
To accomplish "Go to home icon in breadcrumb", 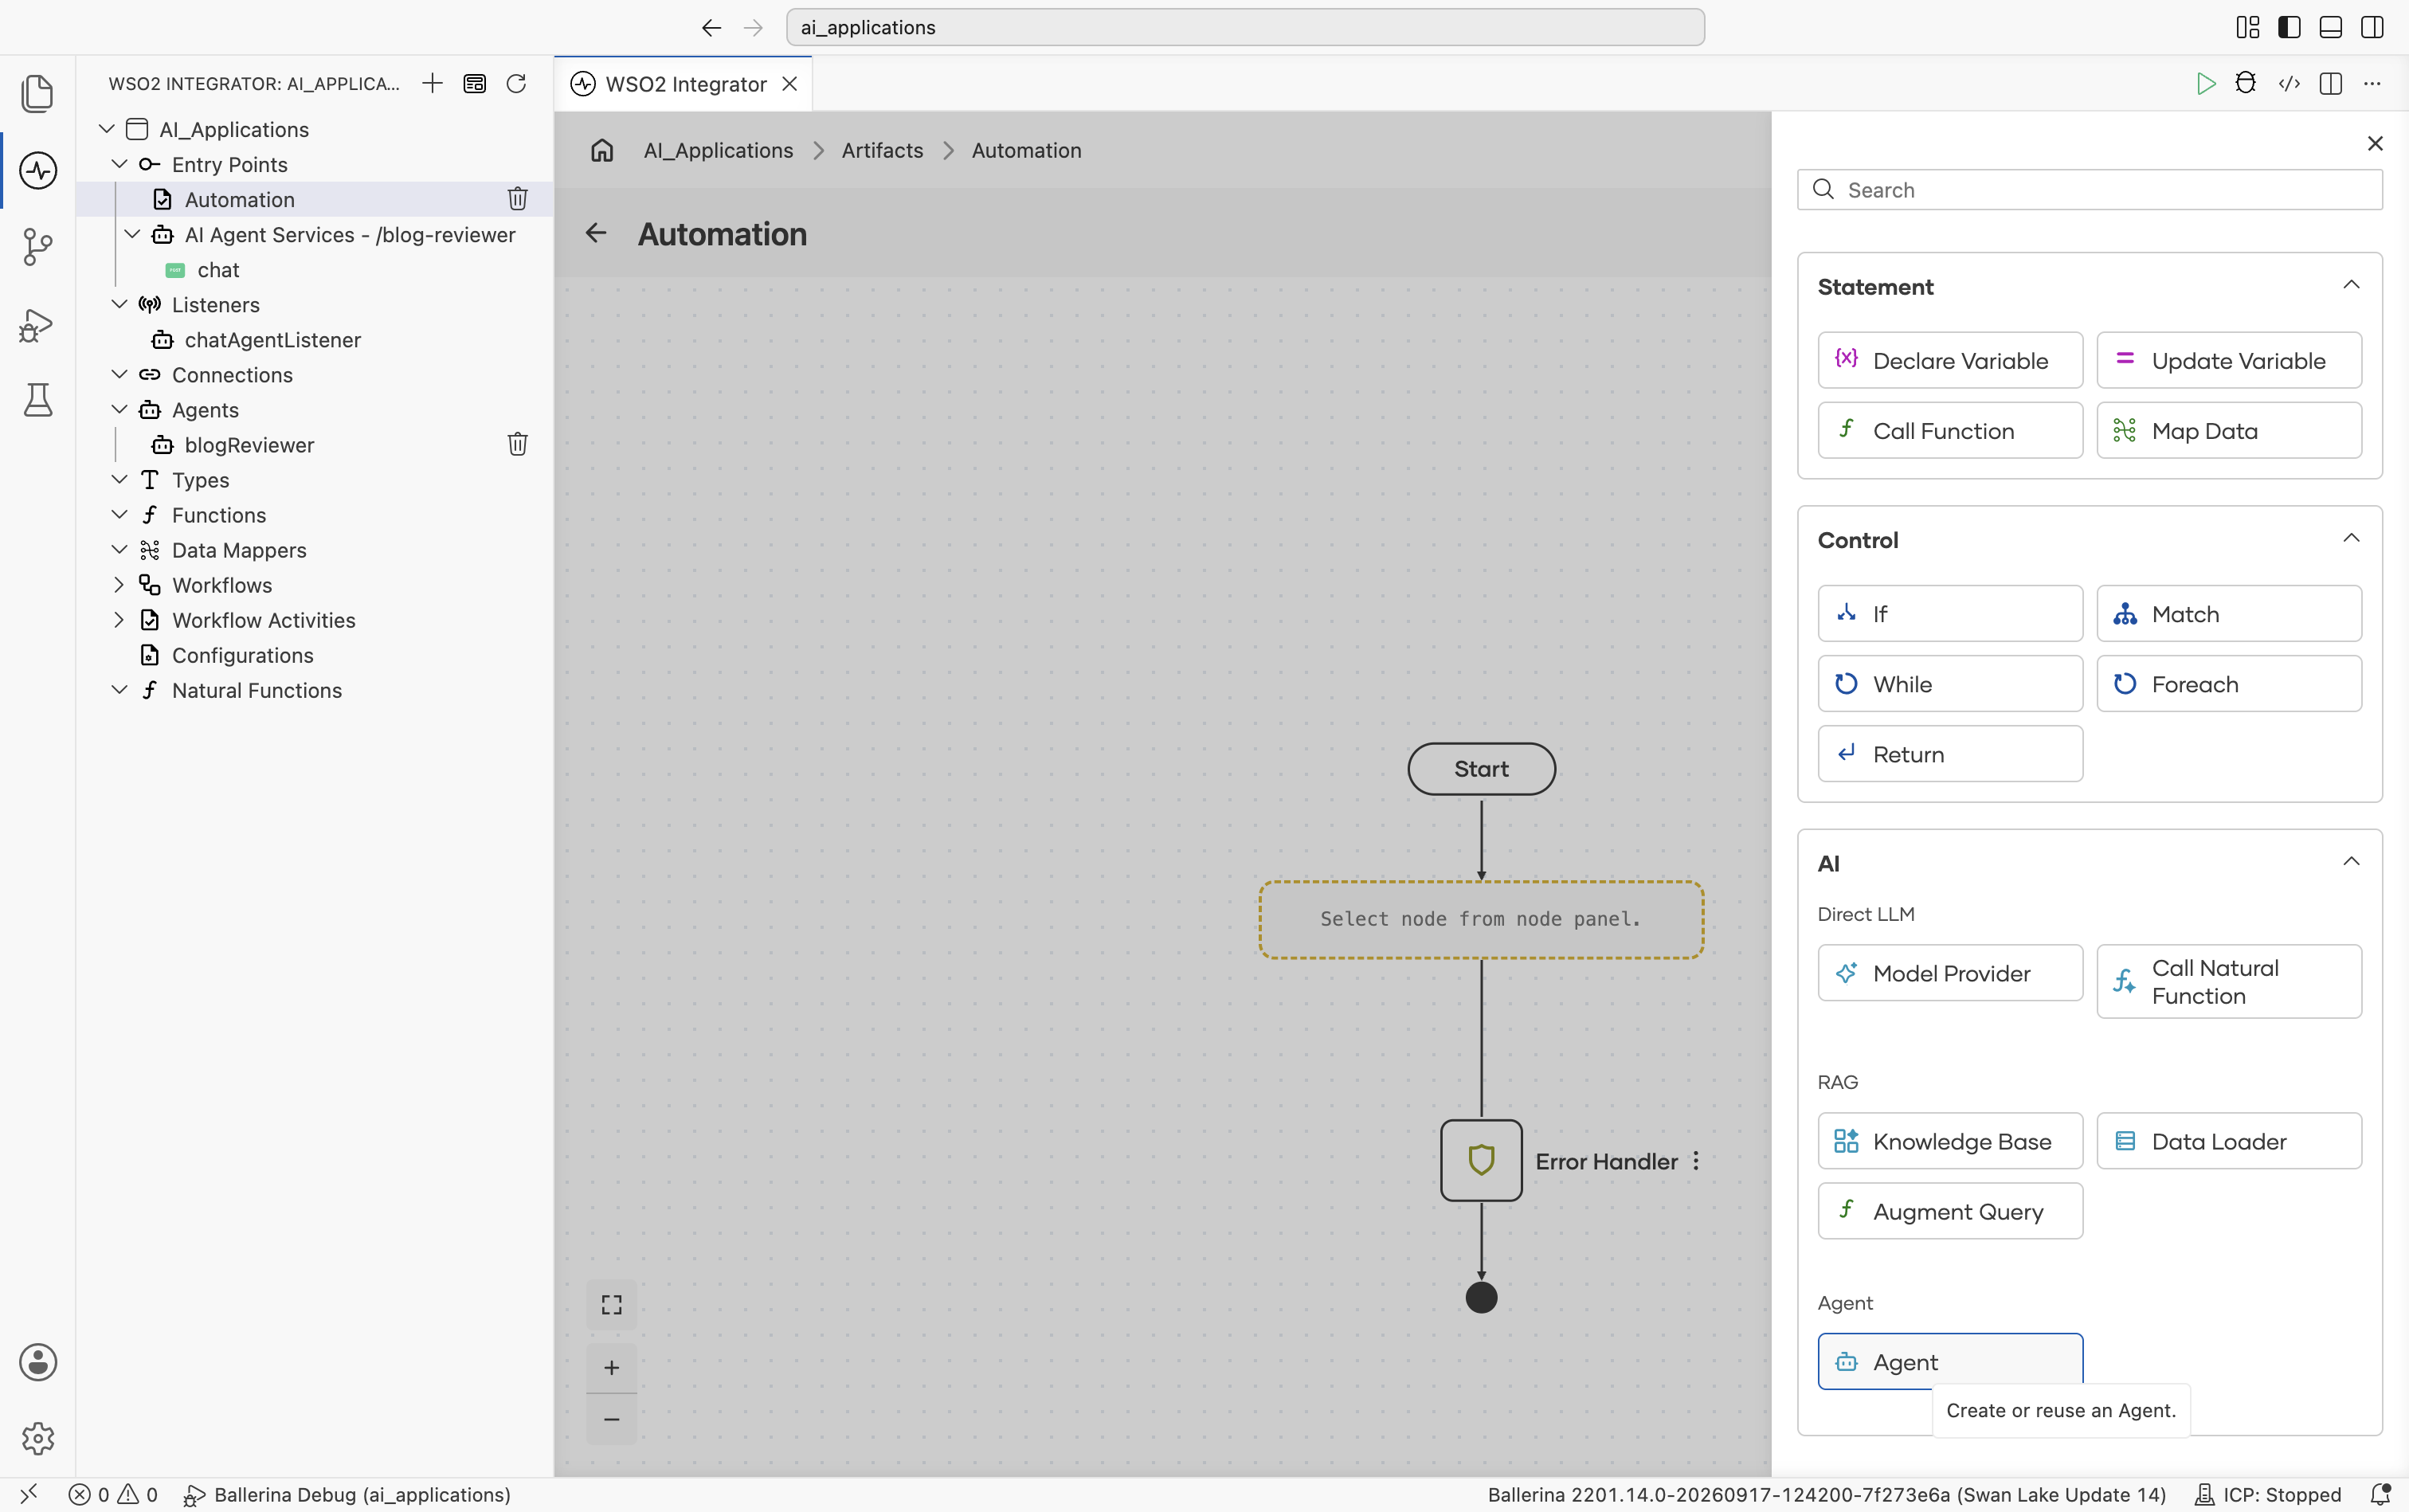I will pos(602,150).
